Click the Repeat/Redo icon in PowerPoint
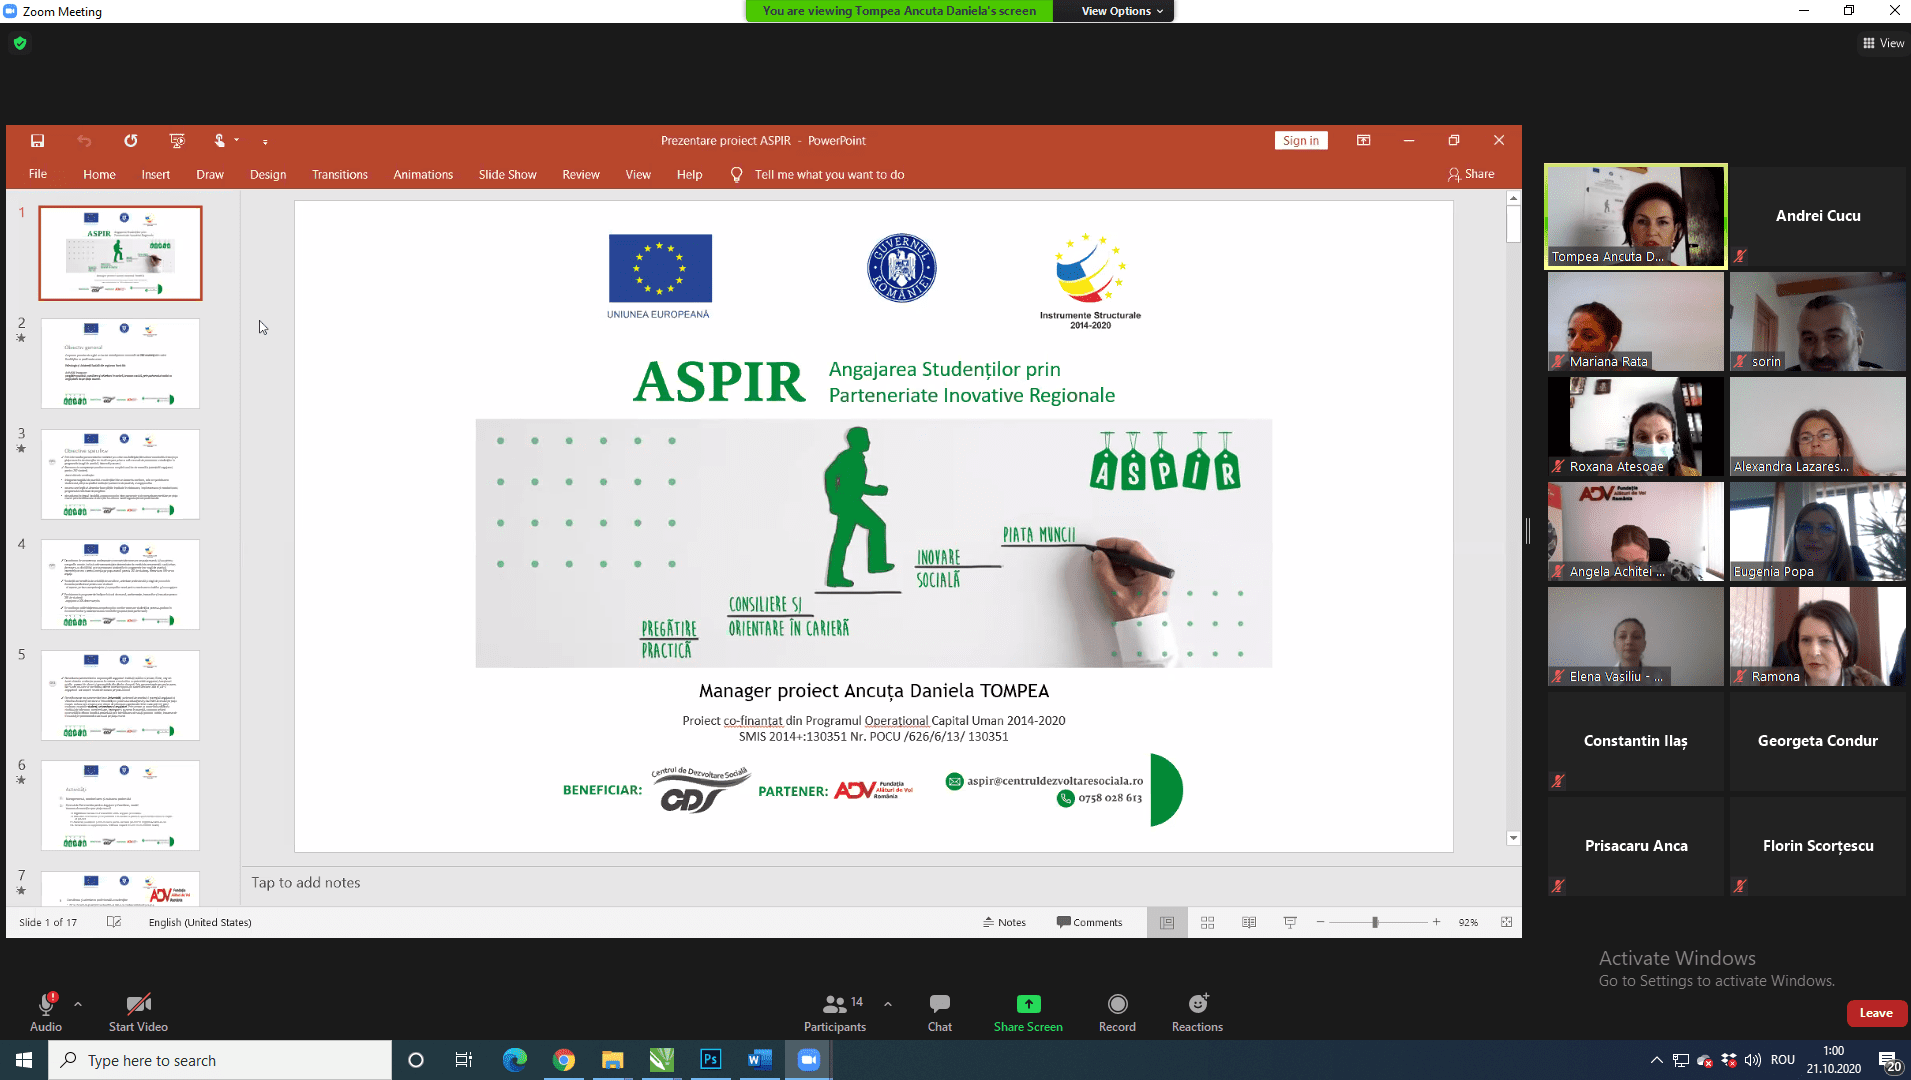Screen dimensions: 1911x1080 click(x=131, y=141)
